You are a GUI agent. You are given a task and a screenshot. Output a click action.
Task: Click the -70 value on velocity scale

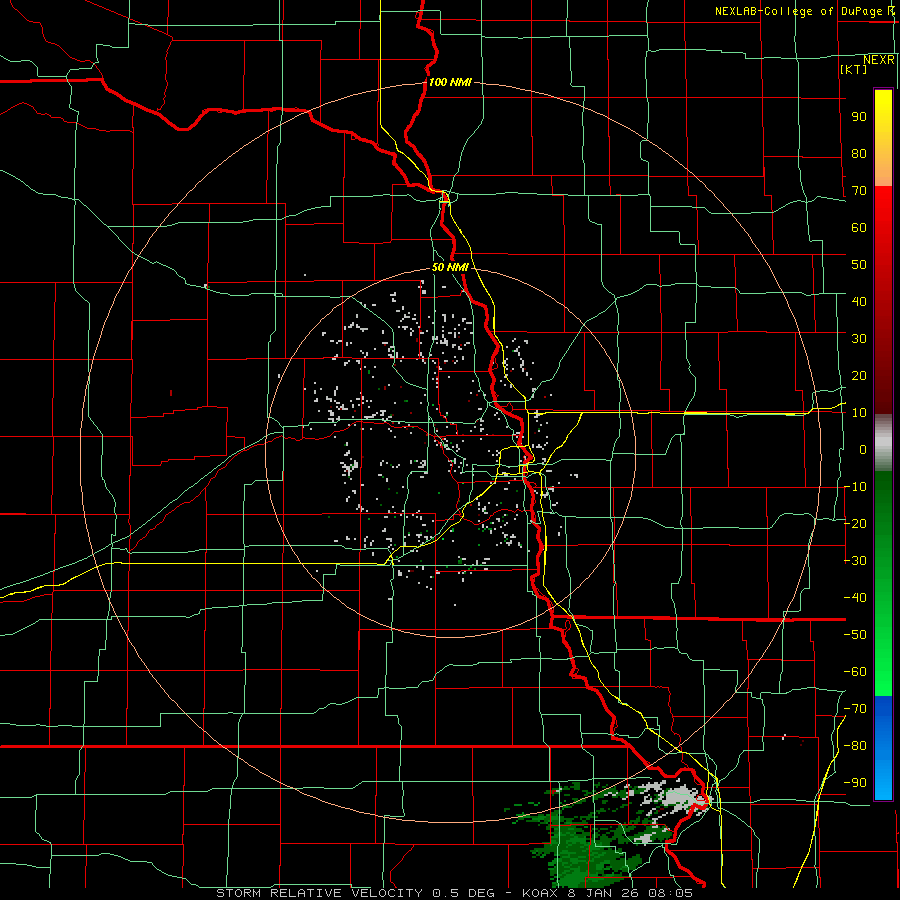coord(855,709)
